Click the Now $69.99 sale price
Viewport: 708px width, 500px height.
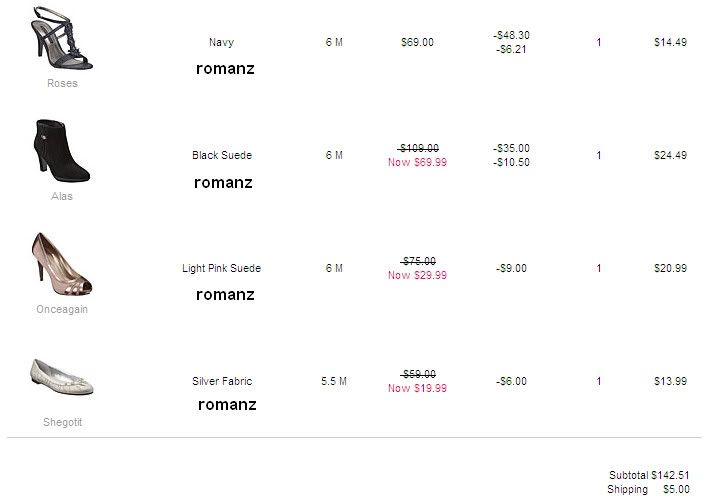click(417, 162)
